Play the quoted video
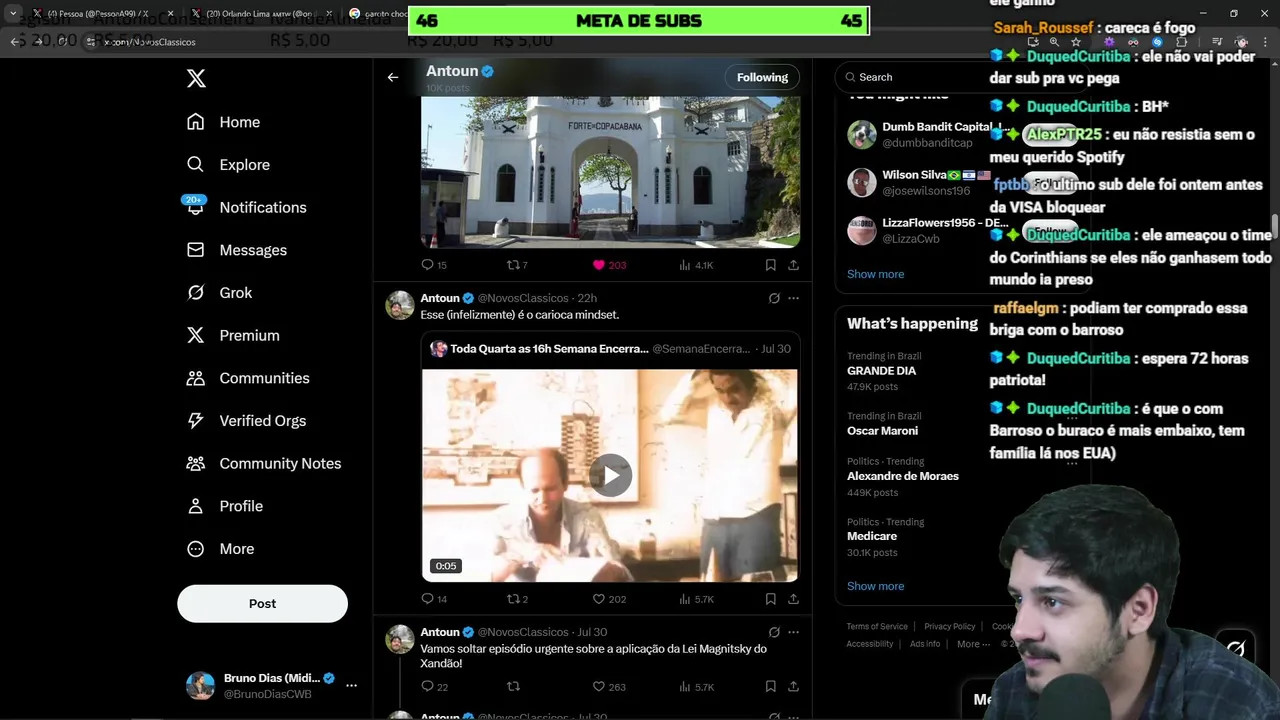Image resolution: width=1280 pixels, height=720 pixels. 610,475
